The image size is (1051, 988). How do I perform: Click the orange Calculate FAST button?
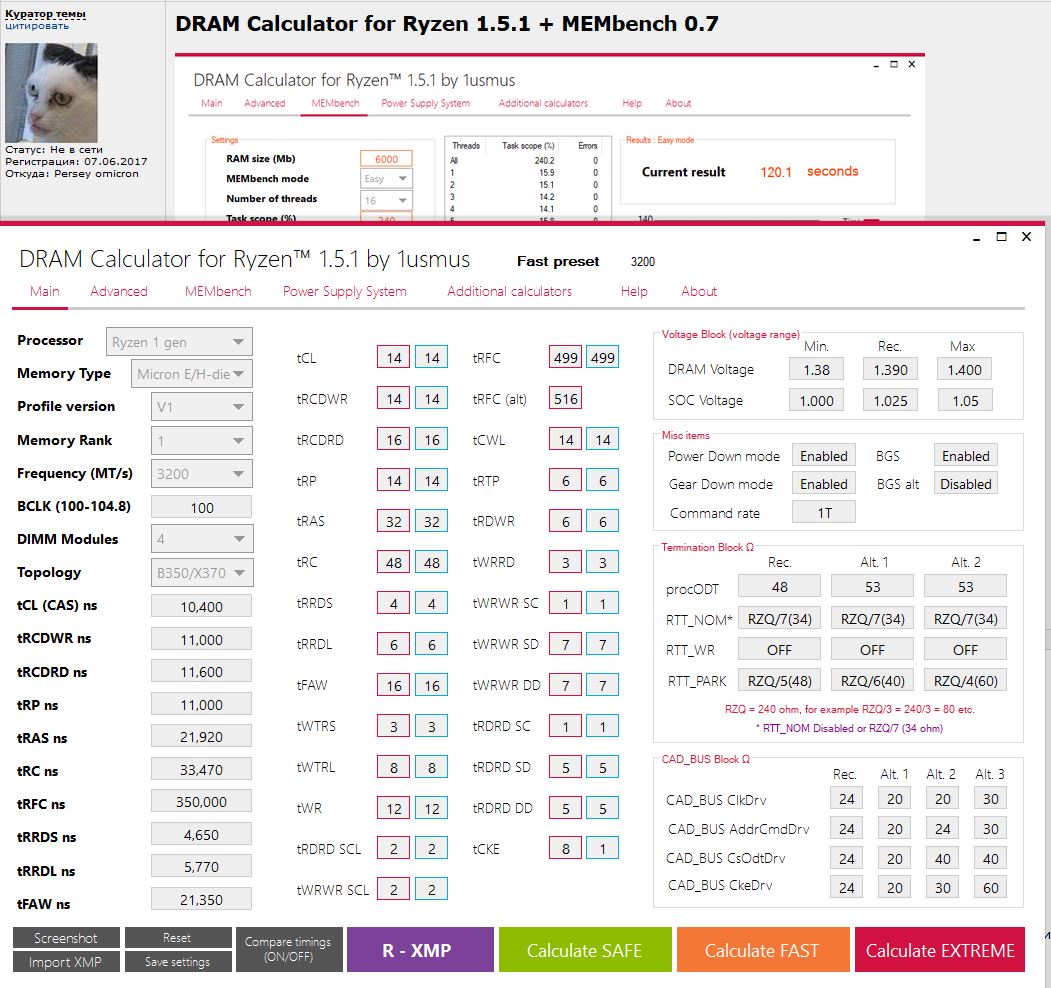(x=763, y=950)
